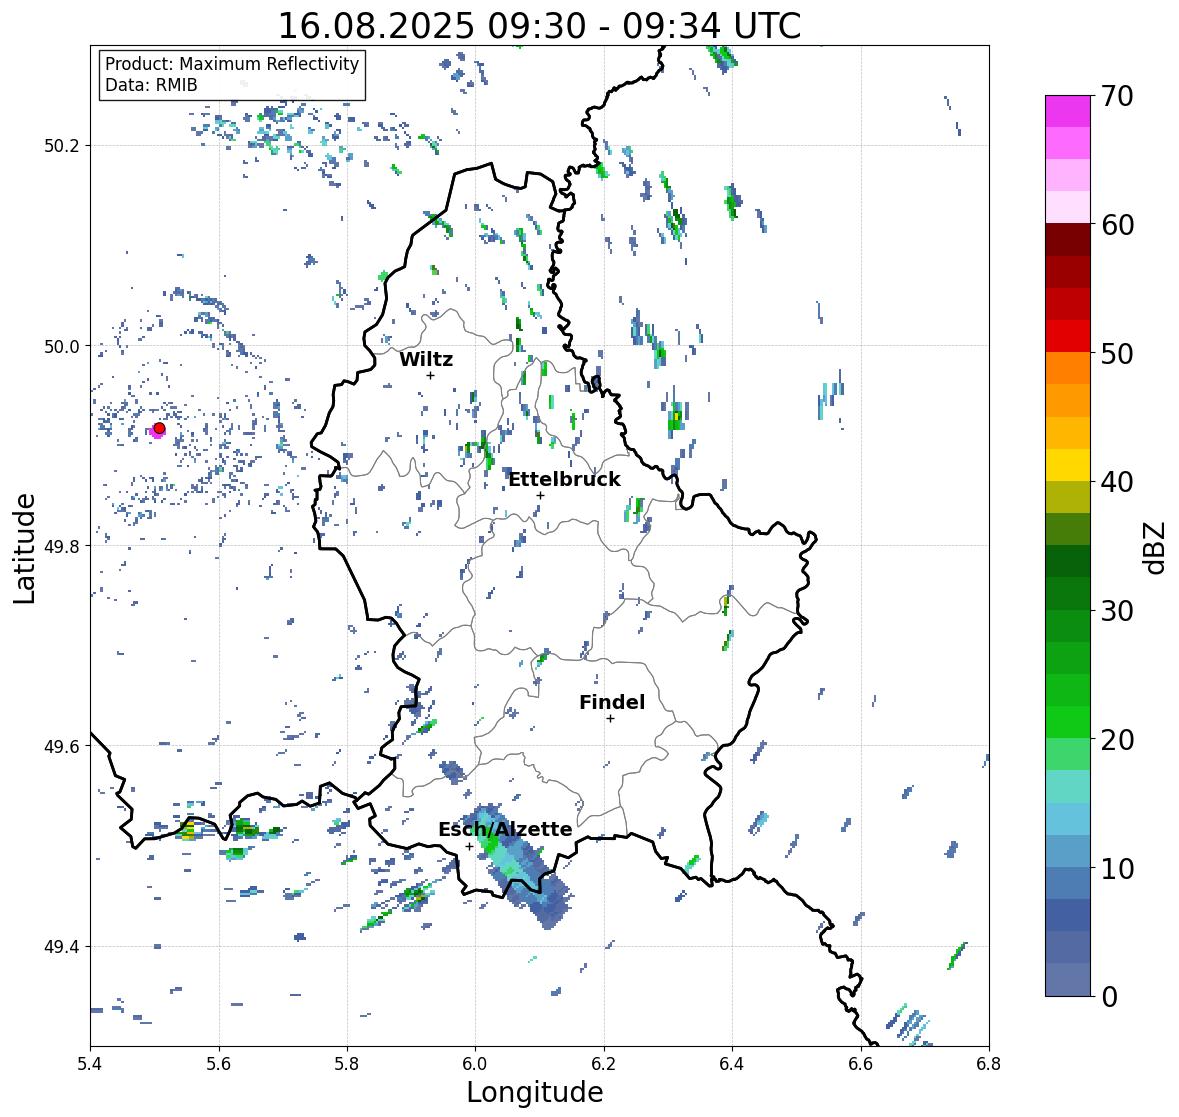
Task: Click the colorbar tick label 70
Action: (x=1117, y=96)
